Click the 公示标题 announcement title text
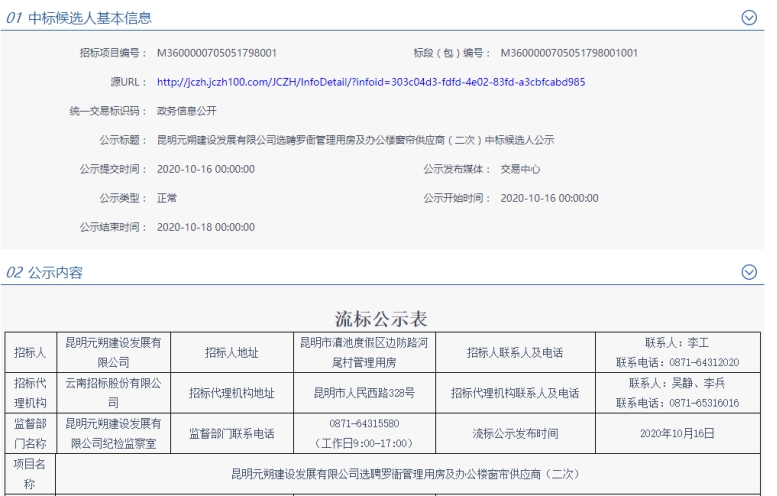Viewport: 777px width, 496px height. (355, 140)
